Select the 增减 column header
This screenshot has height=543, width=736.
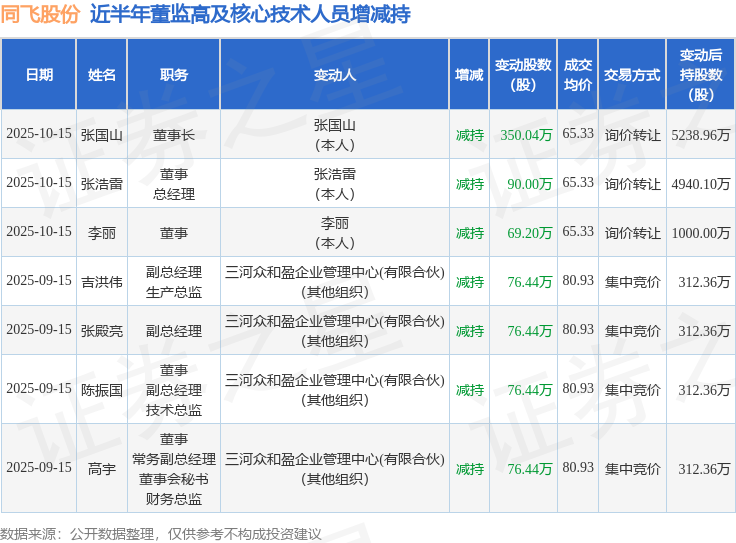[469, 75]
